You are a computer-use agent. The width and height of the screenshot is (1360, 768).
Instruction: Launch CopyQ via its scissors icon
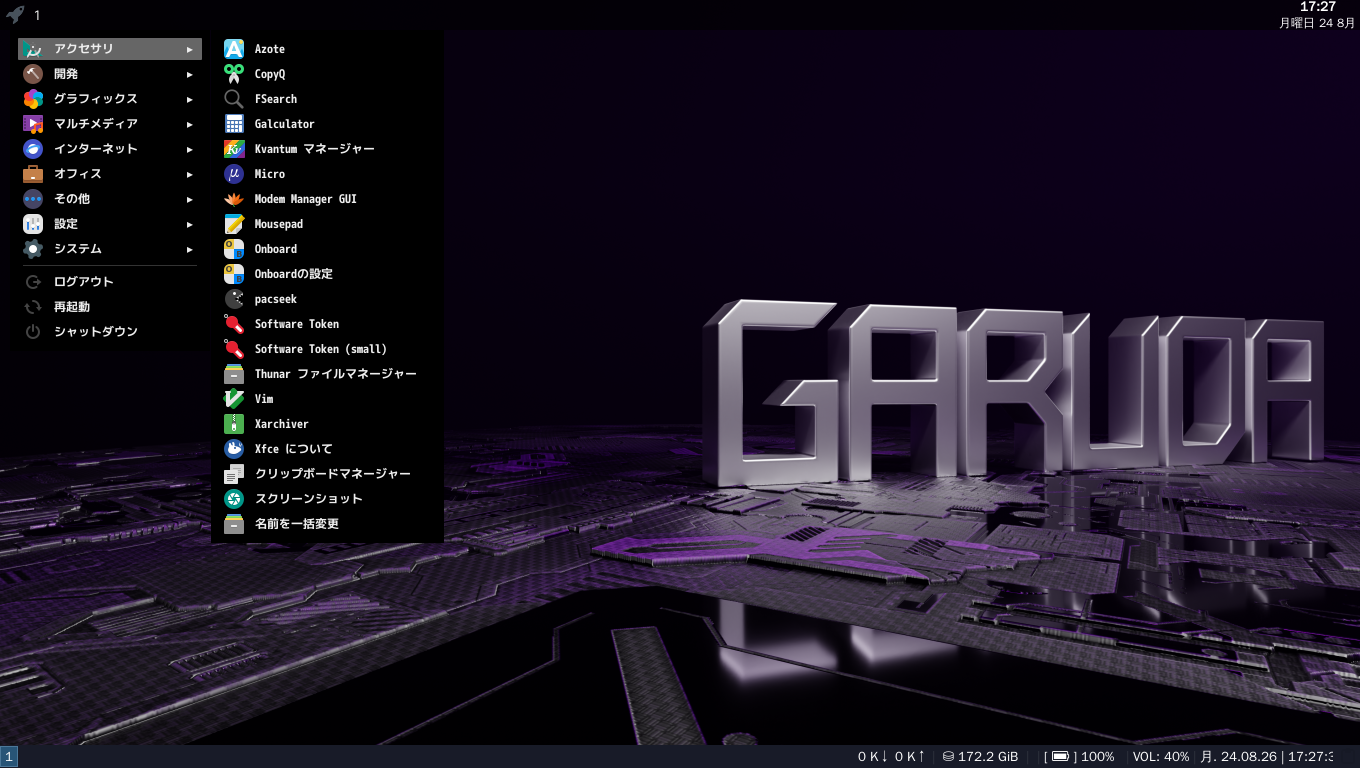tap(234, 74)
